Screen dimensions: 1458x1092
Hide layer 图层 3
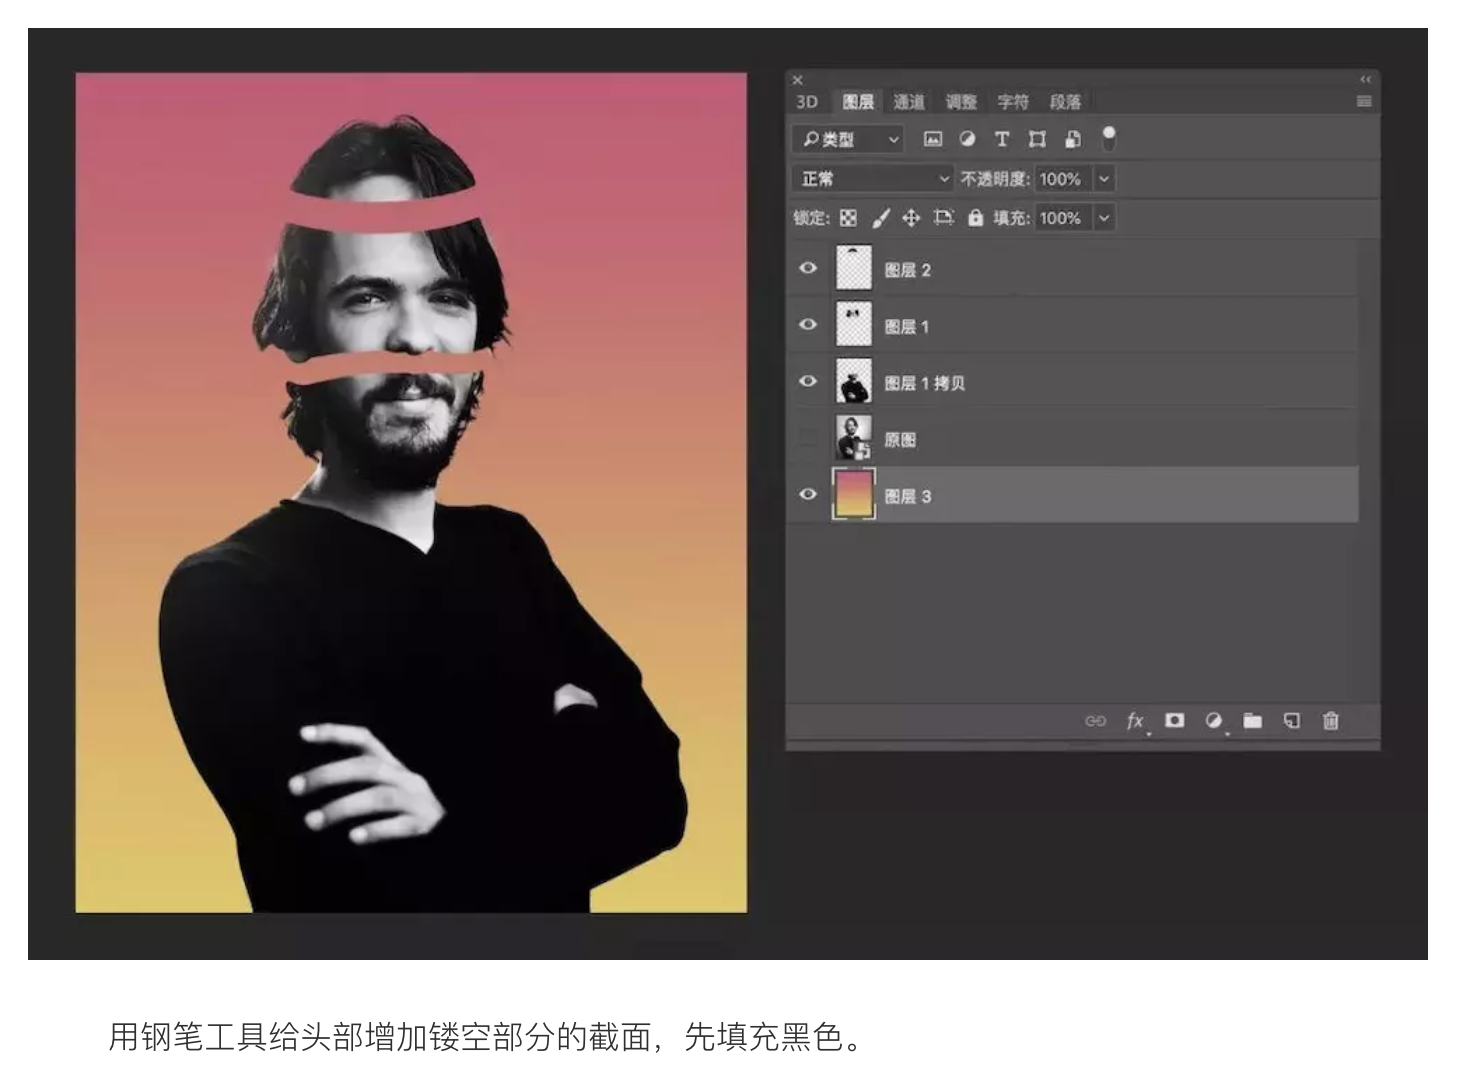pyautogui.click(x=808, y=494)
